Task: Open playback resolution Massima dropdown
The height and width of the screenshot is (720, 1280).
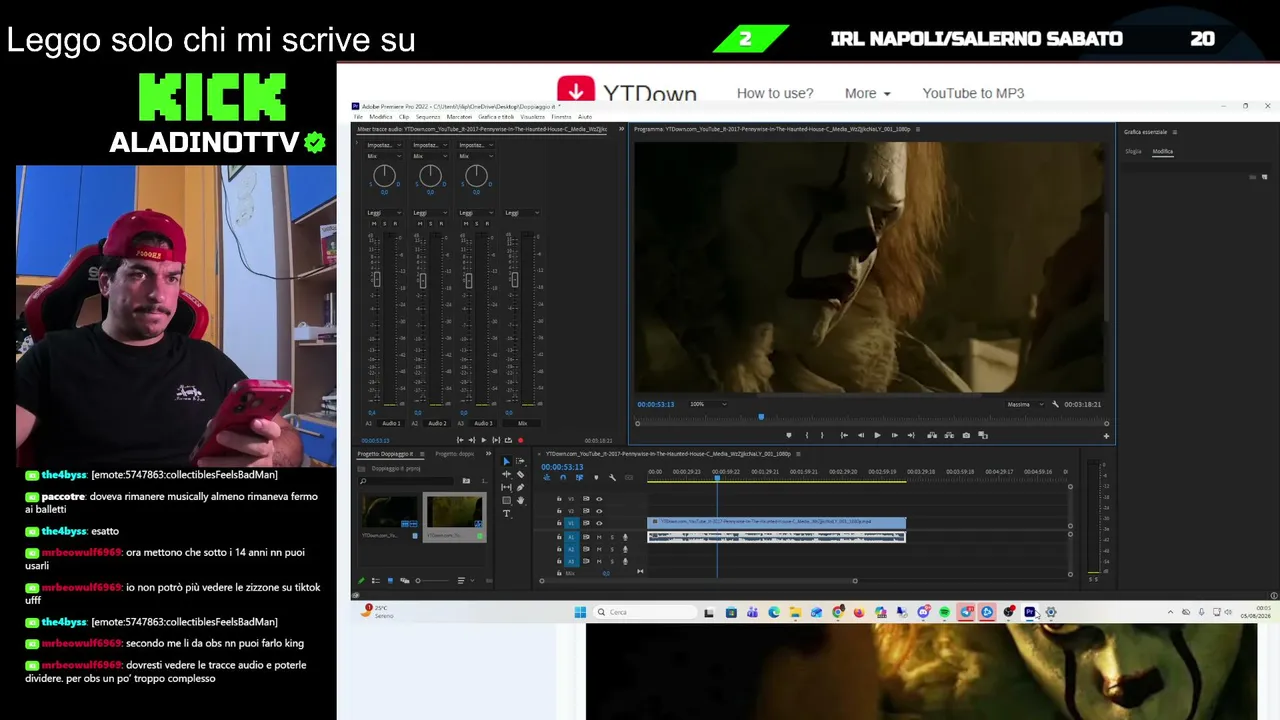Action: [1025, 404]
